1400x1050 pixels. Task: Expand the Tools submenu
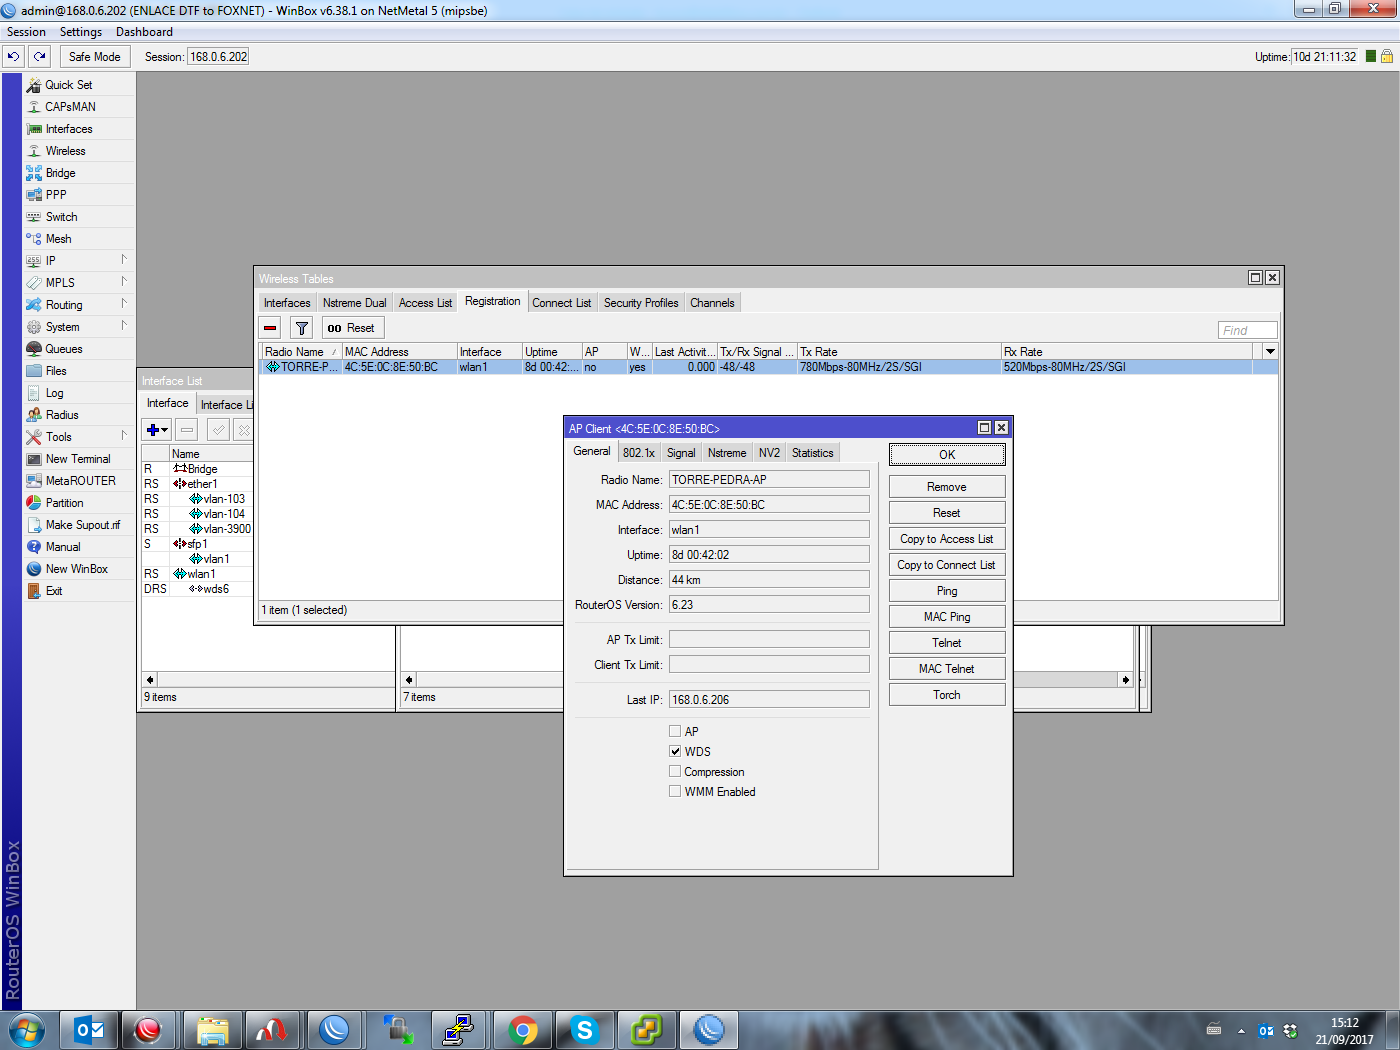[x=124, y=436]
